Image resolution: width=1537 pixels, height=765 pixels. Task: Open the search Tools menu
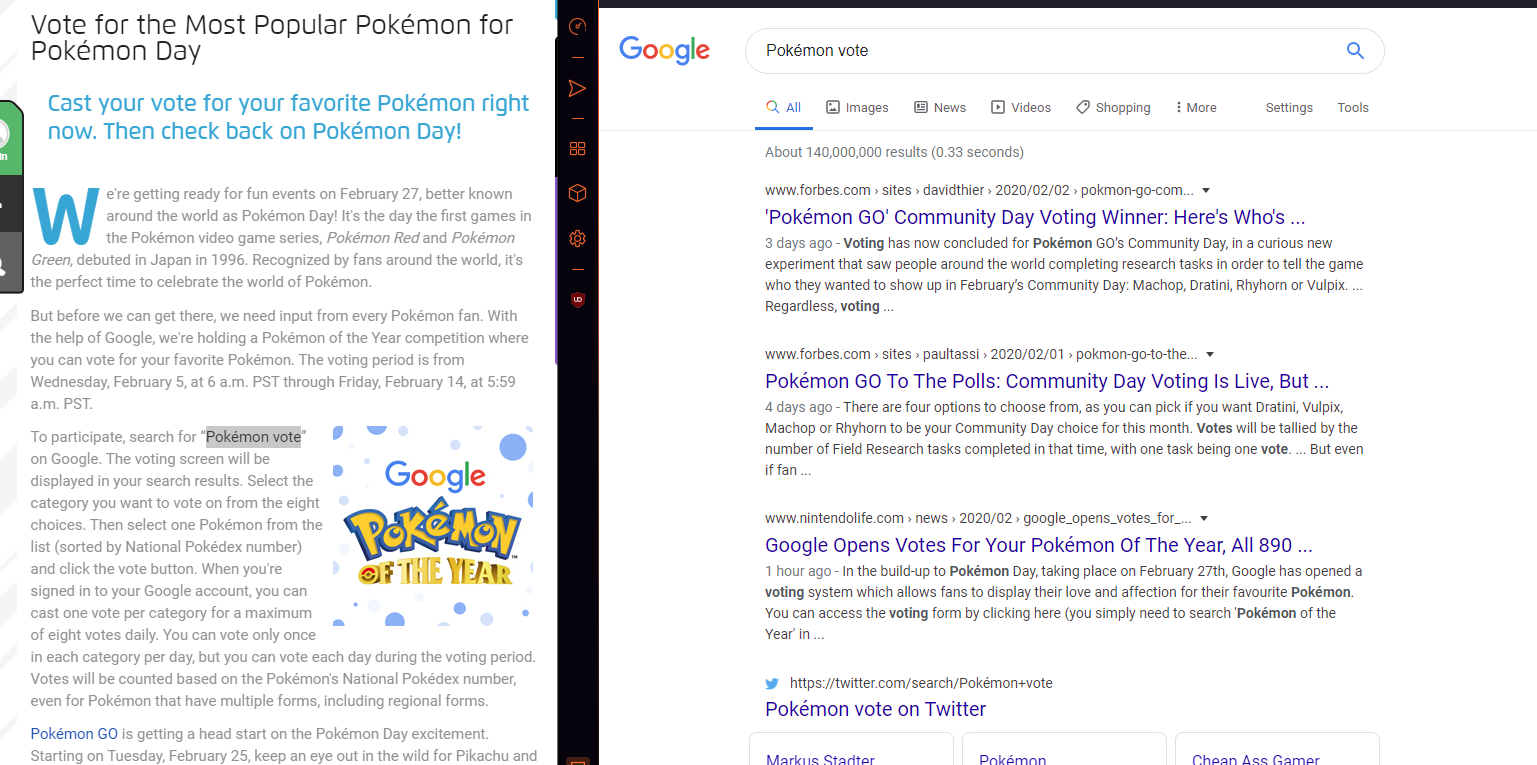(1353, 108)
